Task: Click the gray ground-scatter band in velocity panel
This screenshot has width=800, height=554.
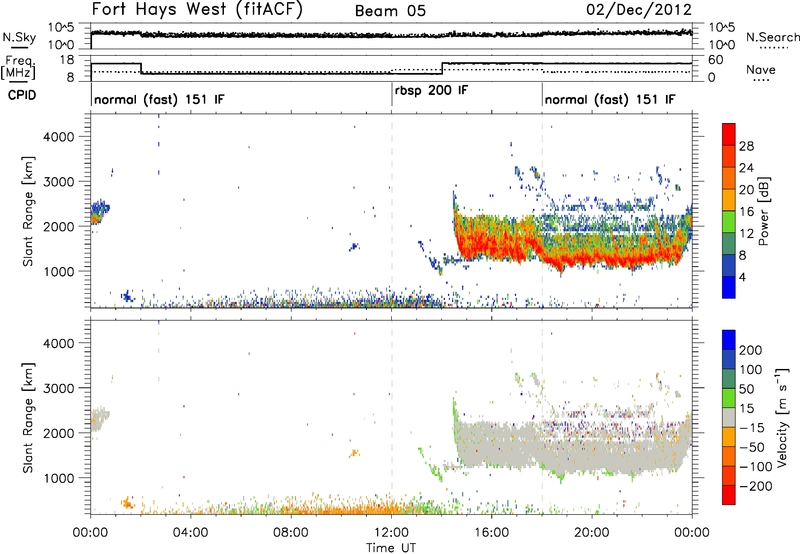Action: pos(571,446)
